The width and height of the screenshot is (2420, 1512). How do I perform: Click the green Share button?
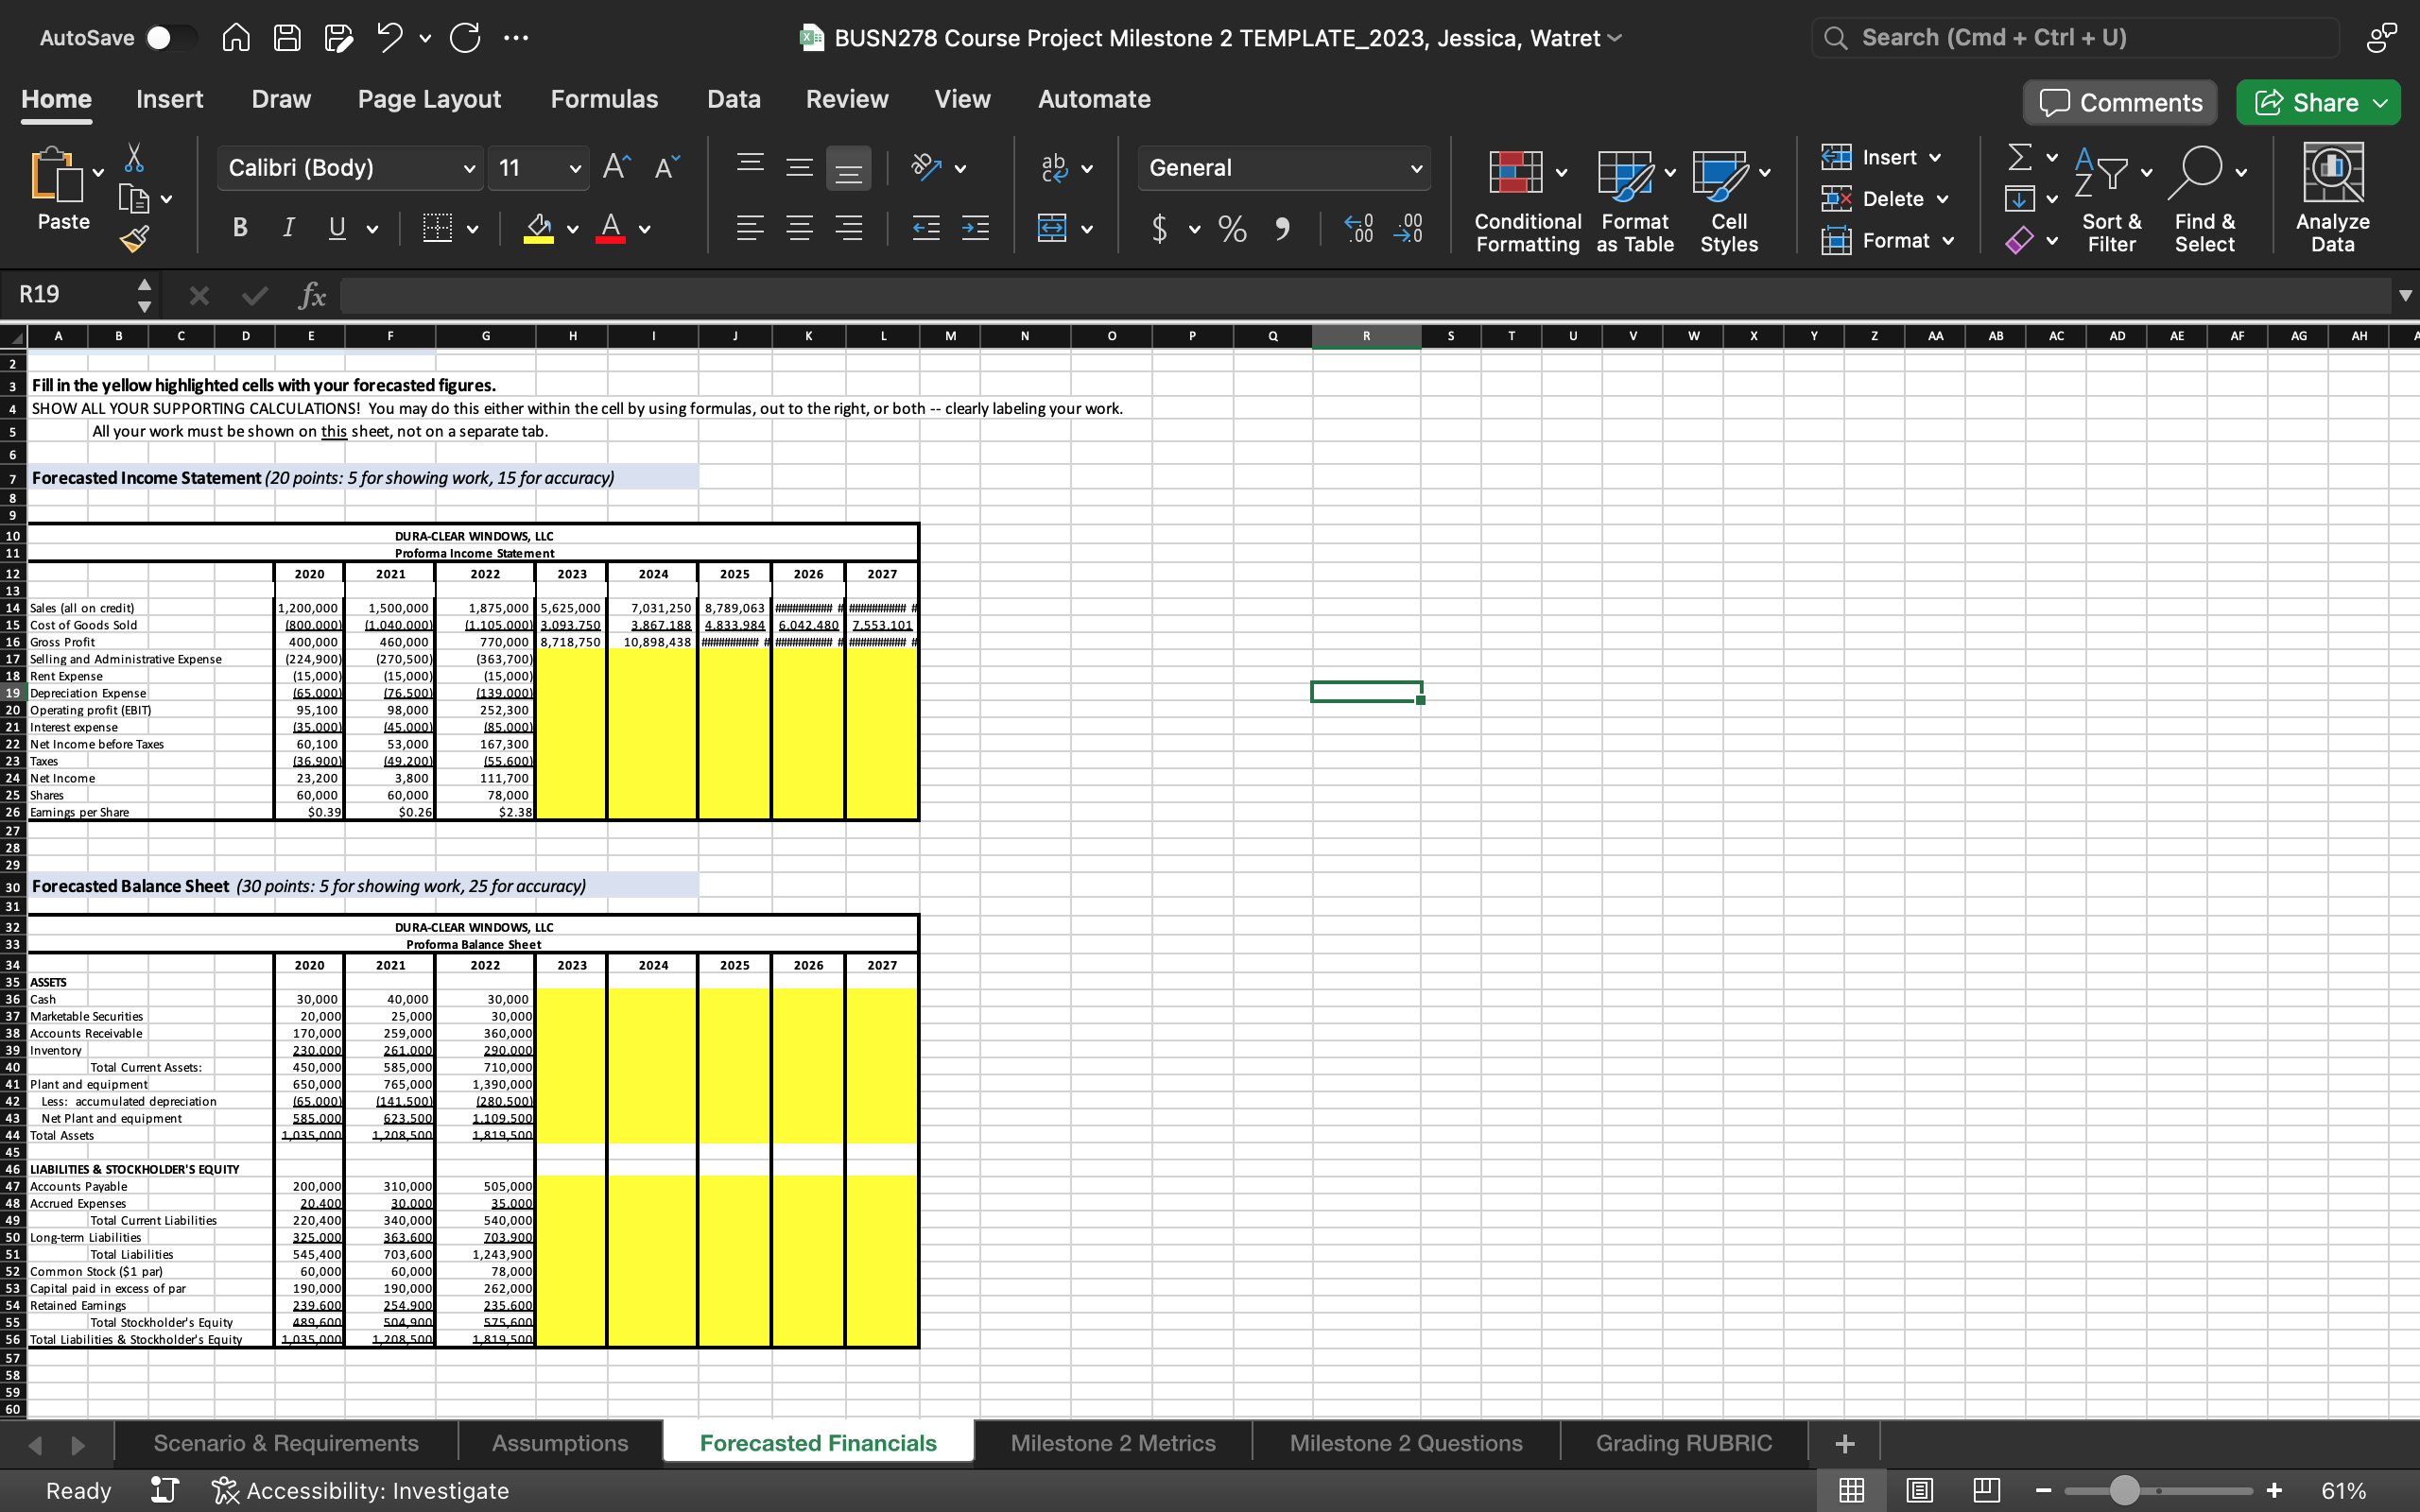(x=2317, y=102)
